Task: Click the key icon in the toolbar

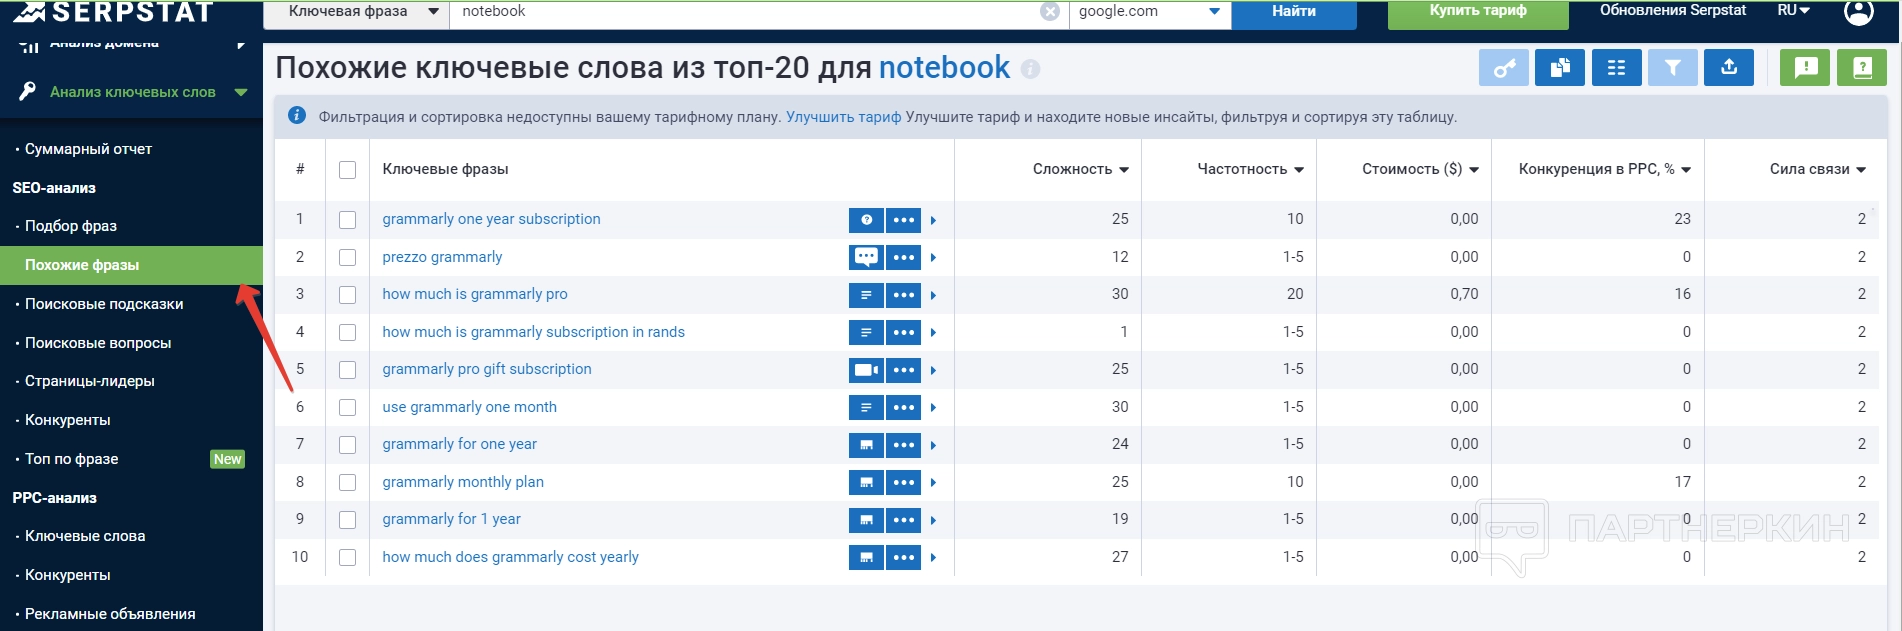Action: click(x=1503, y=68)
